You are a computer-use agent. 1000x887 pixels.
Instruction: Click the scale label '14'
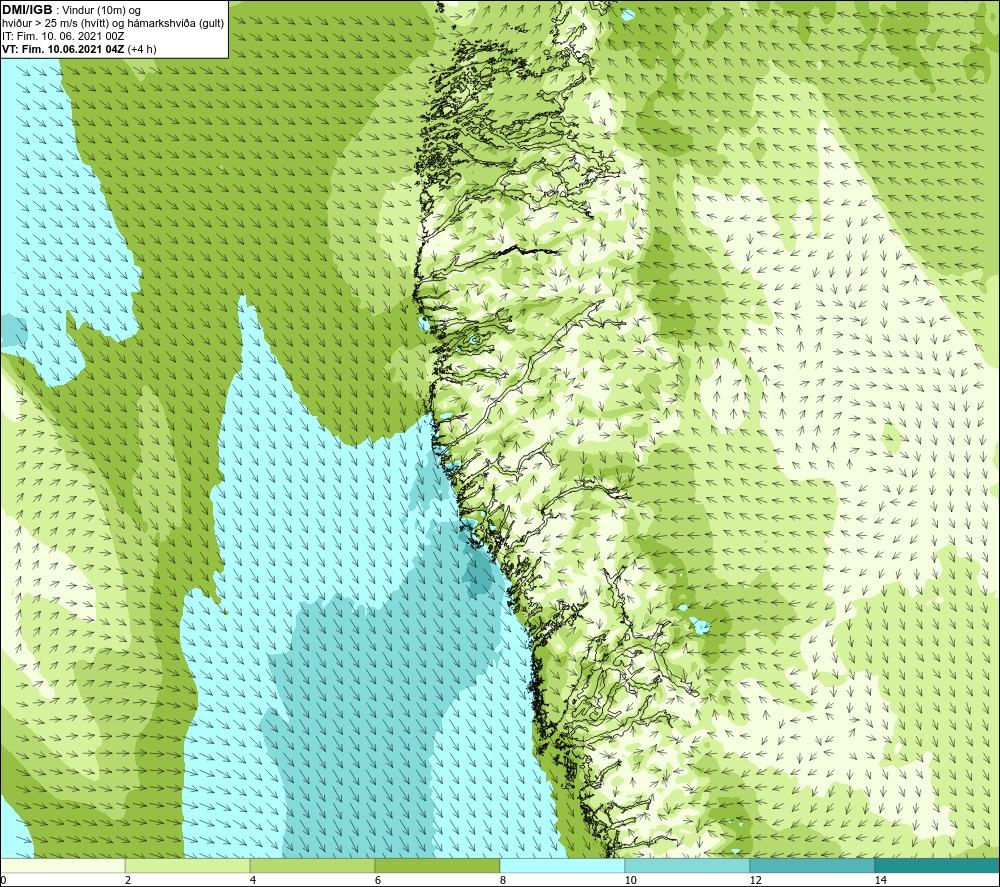point(880,880)
